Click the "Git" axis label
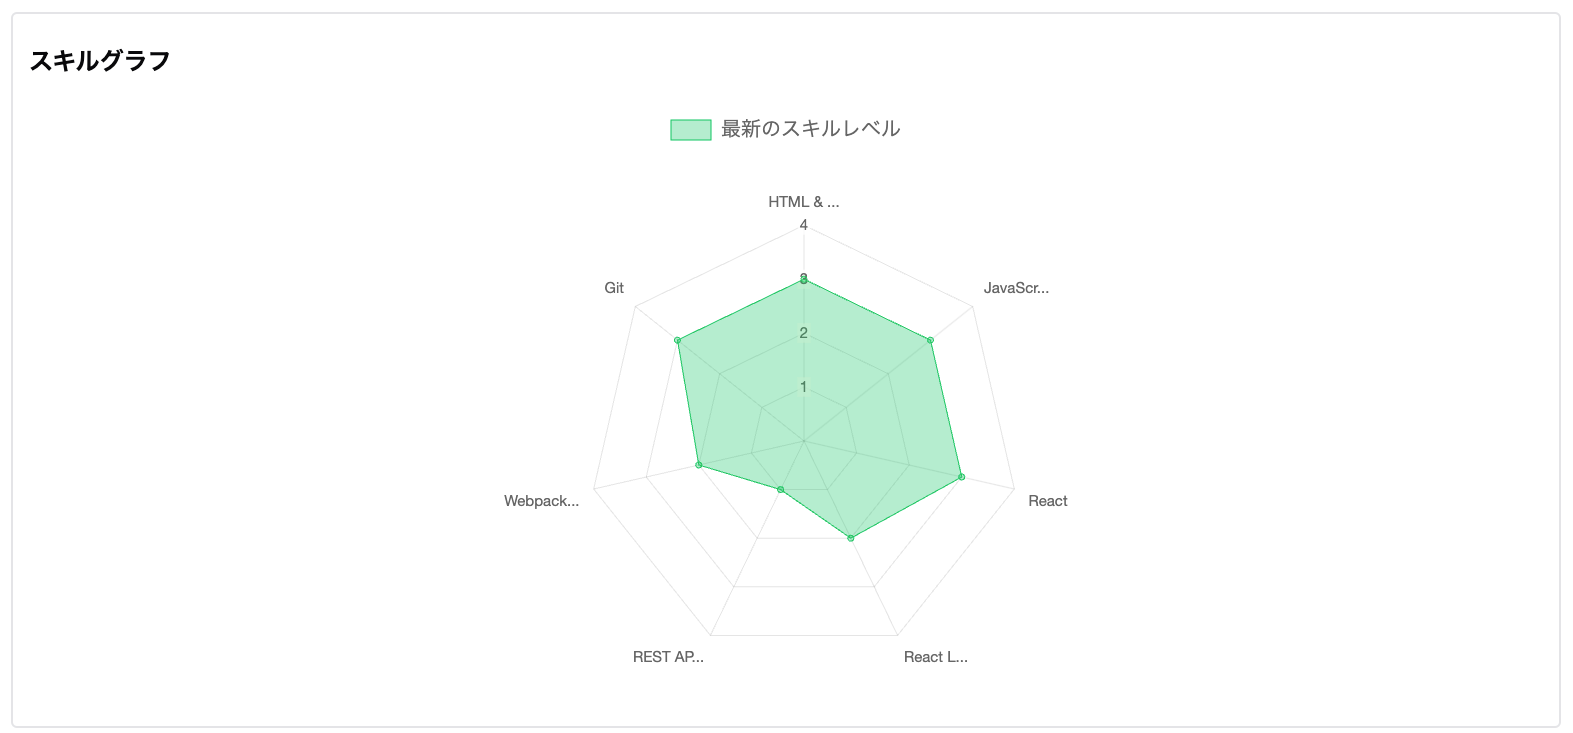The height and width of the screenshot is (733, 1573). tap(614, 288)
